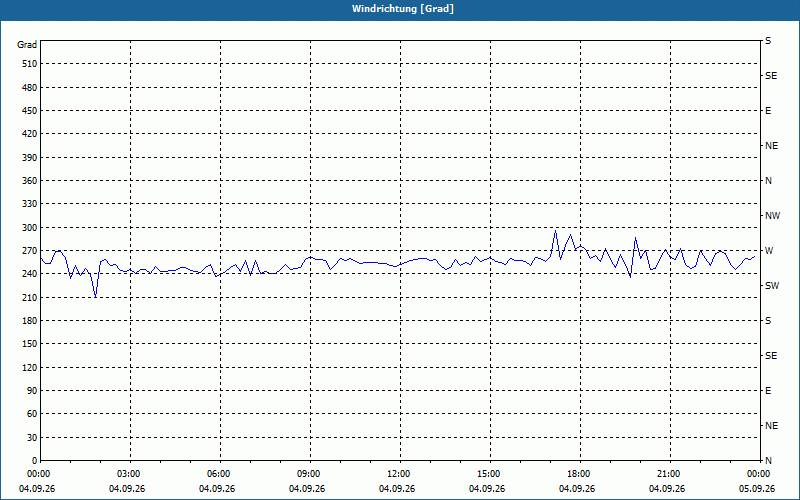Click the 360 degree axis label
The image size is (800, 500).
pos(29,181)
